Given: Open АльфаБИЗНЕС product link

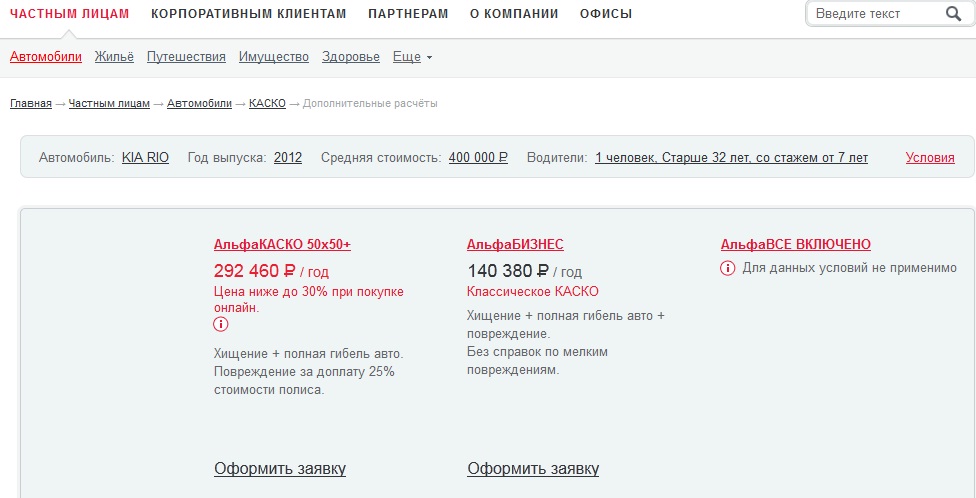Looking at the screenshot, I should coord(515,245).
